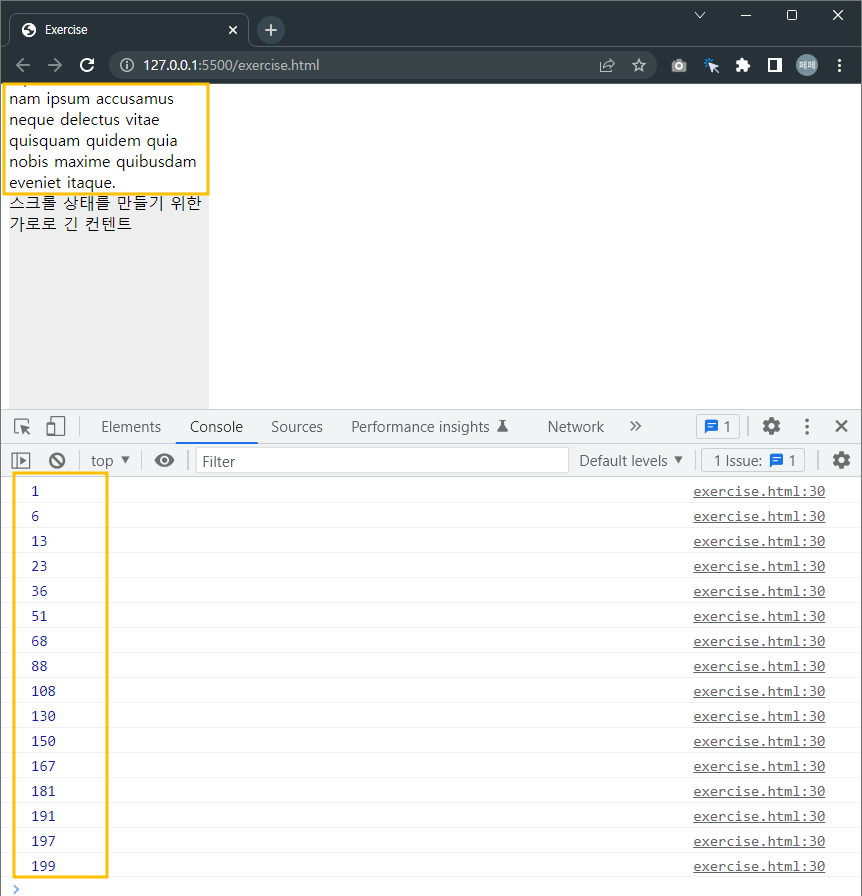Create a live expression with the eye icon

tap(163, 460)
